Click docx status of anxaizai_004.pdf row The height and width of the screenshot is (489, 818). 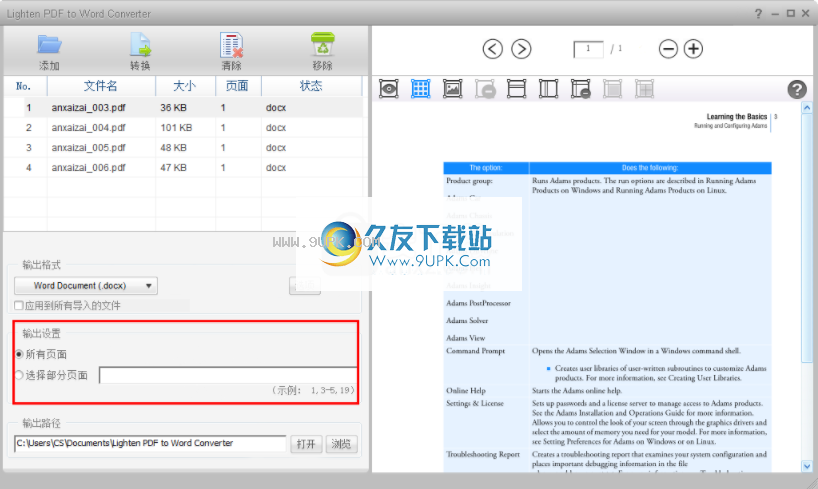point(276,128)
